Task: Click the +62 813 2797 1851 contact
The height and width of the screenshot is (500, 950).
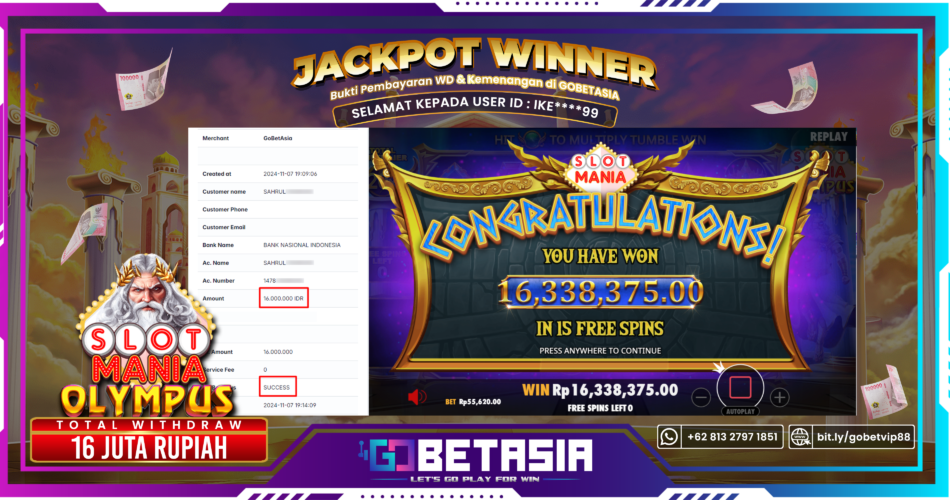Action: pyautogui.click(x=732, y=437)
